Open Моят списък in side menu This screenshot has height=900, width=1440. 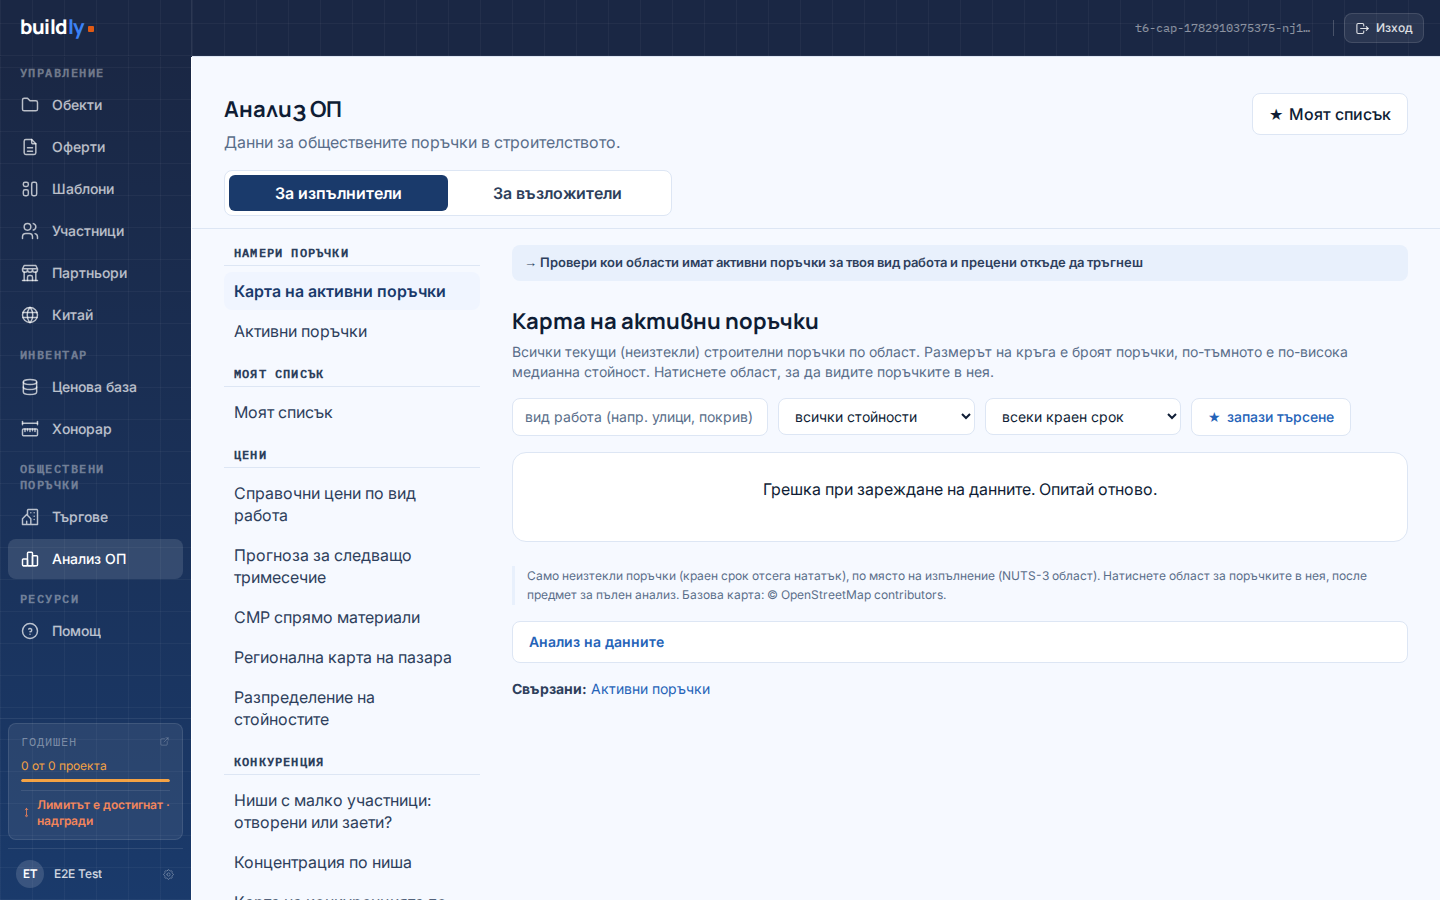[x=352, y=412]
